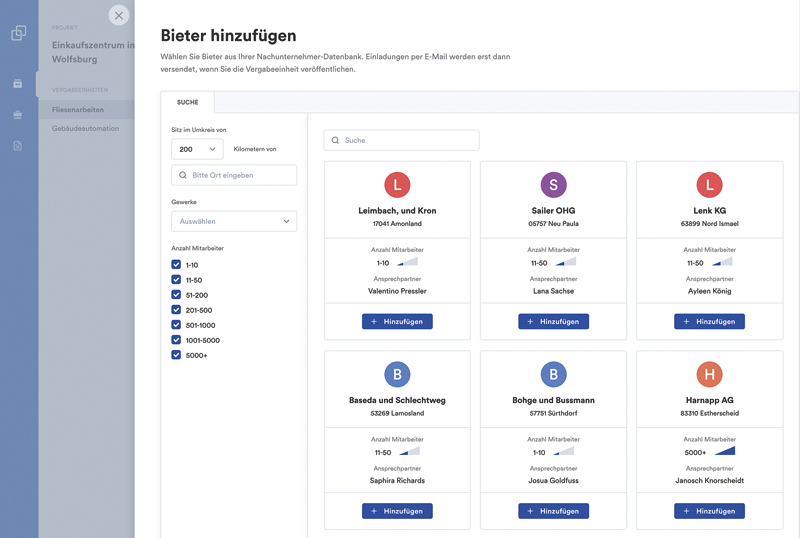
Task: Open the briefcase icon in left sidebar
Action: (18, 115)
